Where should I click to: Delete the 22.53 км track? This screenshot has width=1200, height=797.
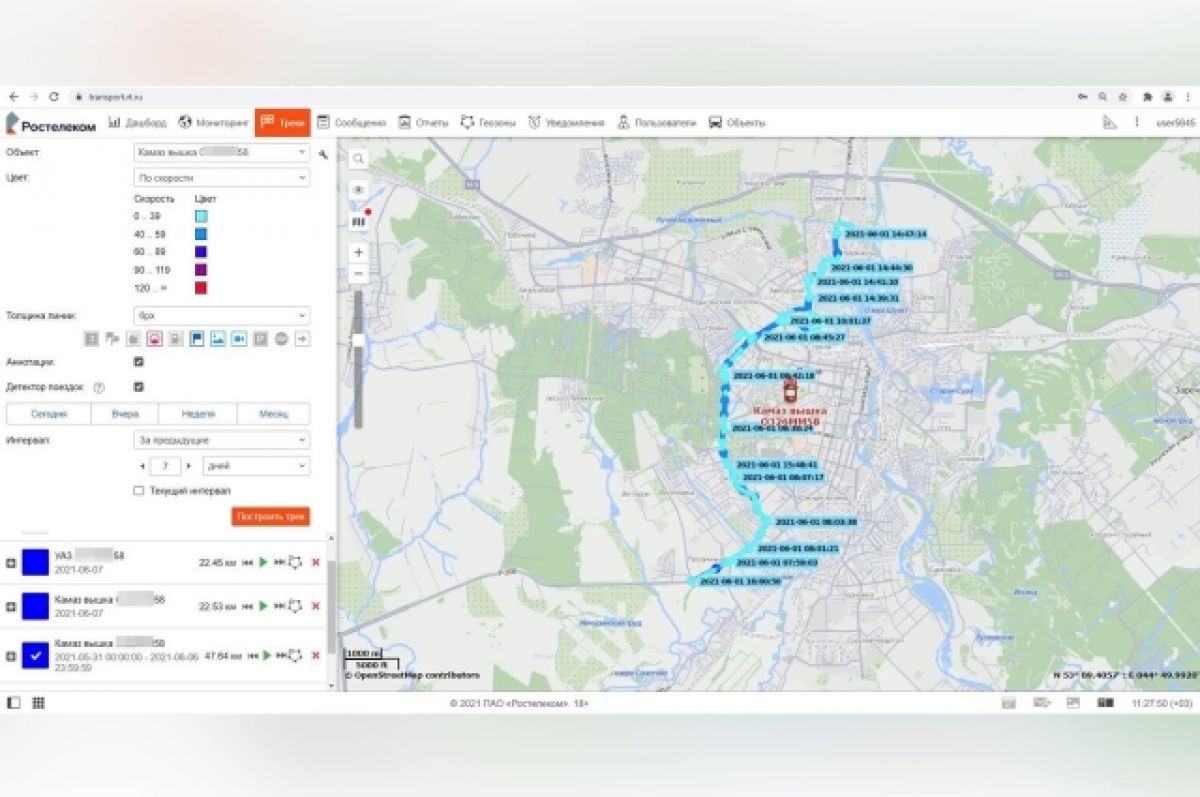[316, 606]
